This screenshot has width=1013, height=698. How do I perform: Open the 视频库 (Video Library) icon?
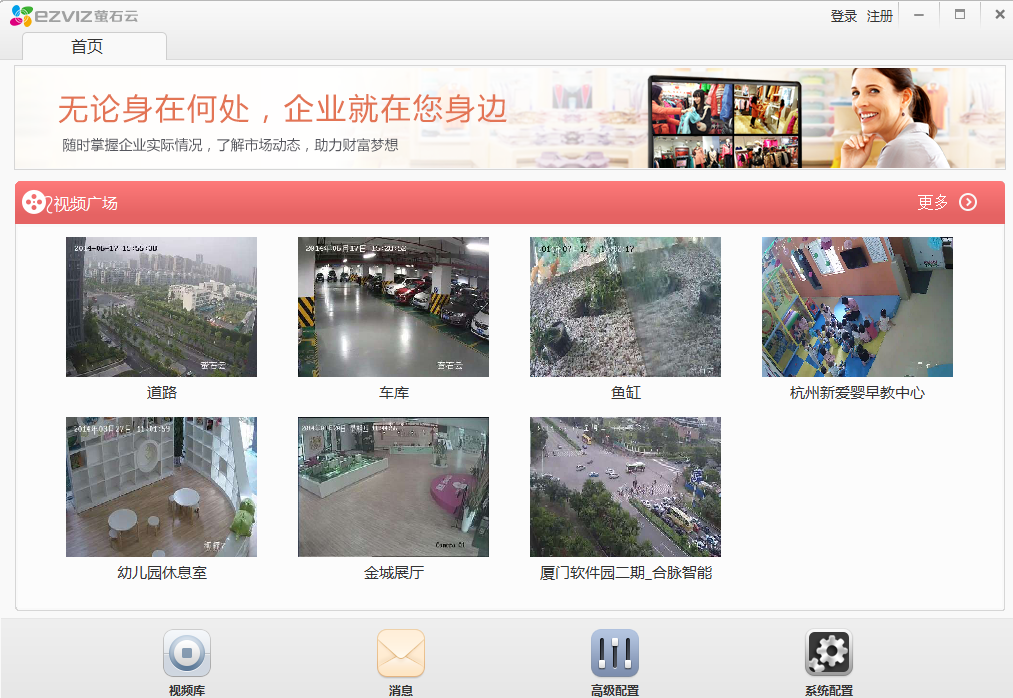(185, 653)
